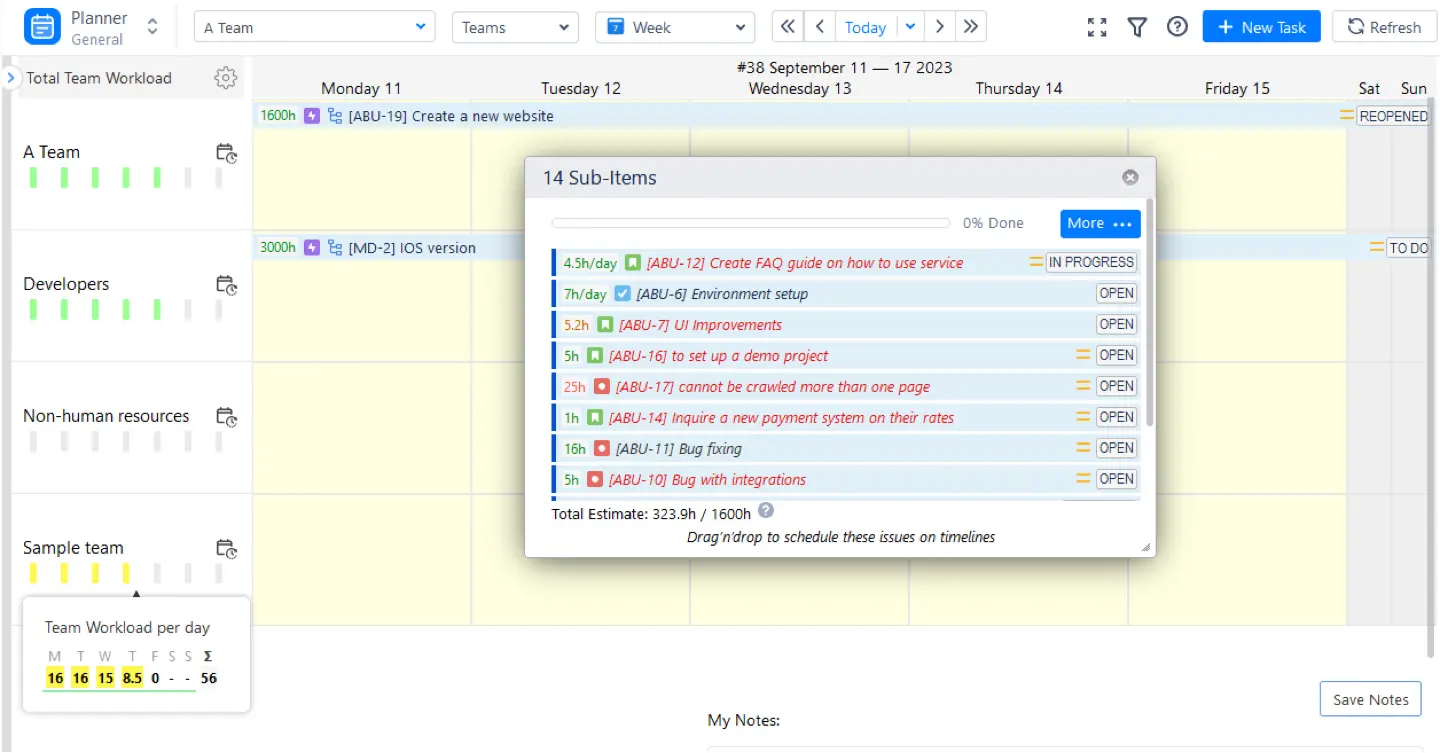Click the ABU-7 story bookmark icon
Viewport: 1440px width, 753px height.
pyautogui.click(x=605, y=325)
